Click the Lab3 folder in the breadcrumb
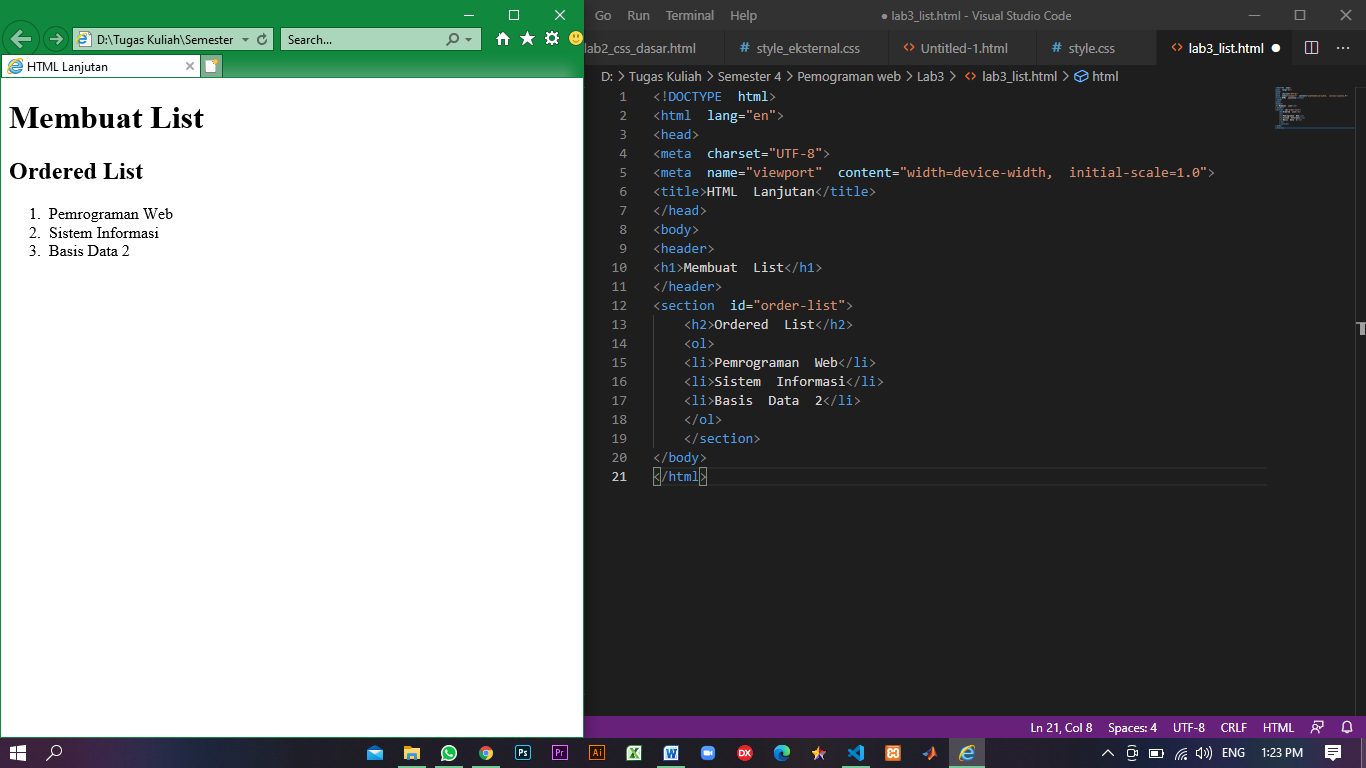The height and width of the screenshot is (768, 1366). pyautogui.click(x=930, y=76)
